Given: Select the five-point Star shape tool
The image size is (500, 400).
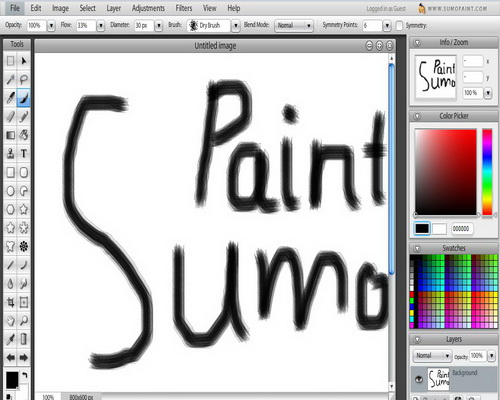Looking at the screenshot, I should [x=24, y=209].
